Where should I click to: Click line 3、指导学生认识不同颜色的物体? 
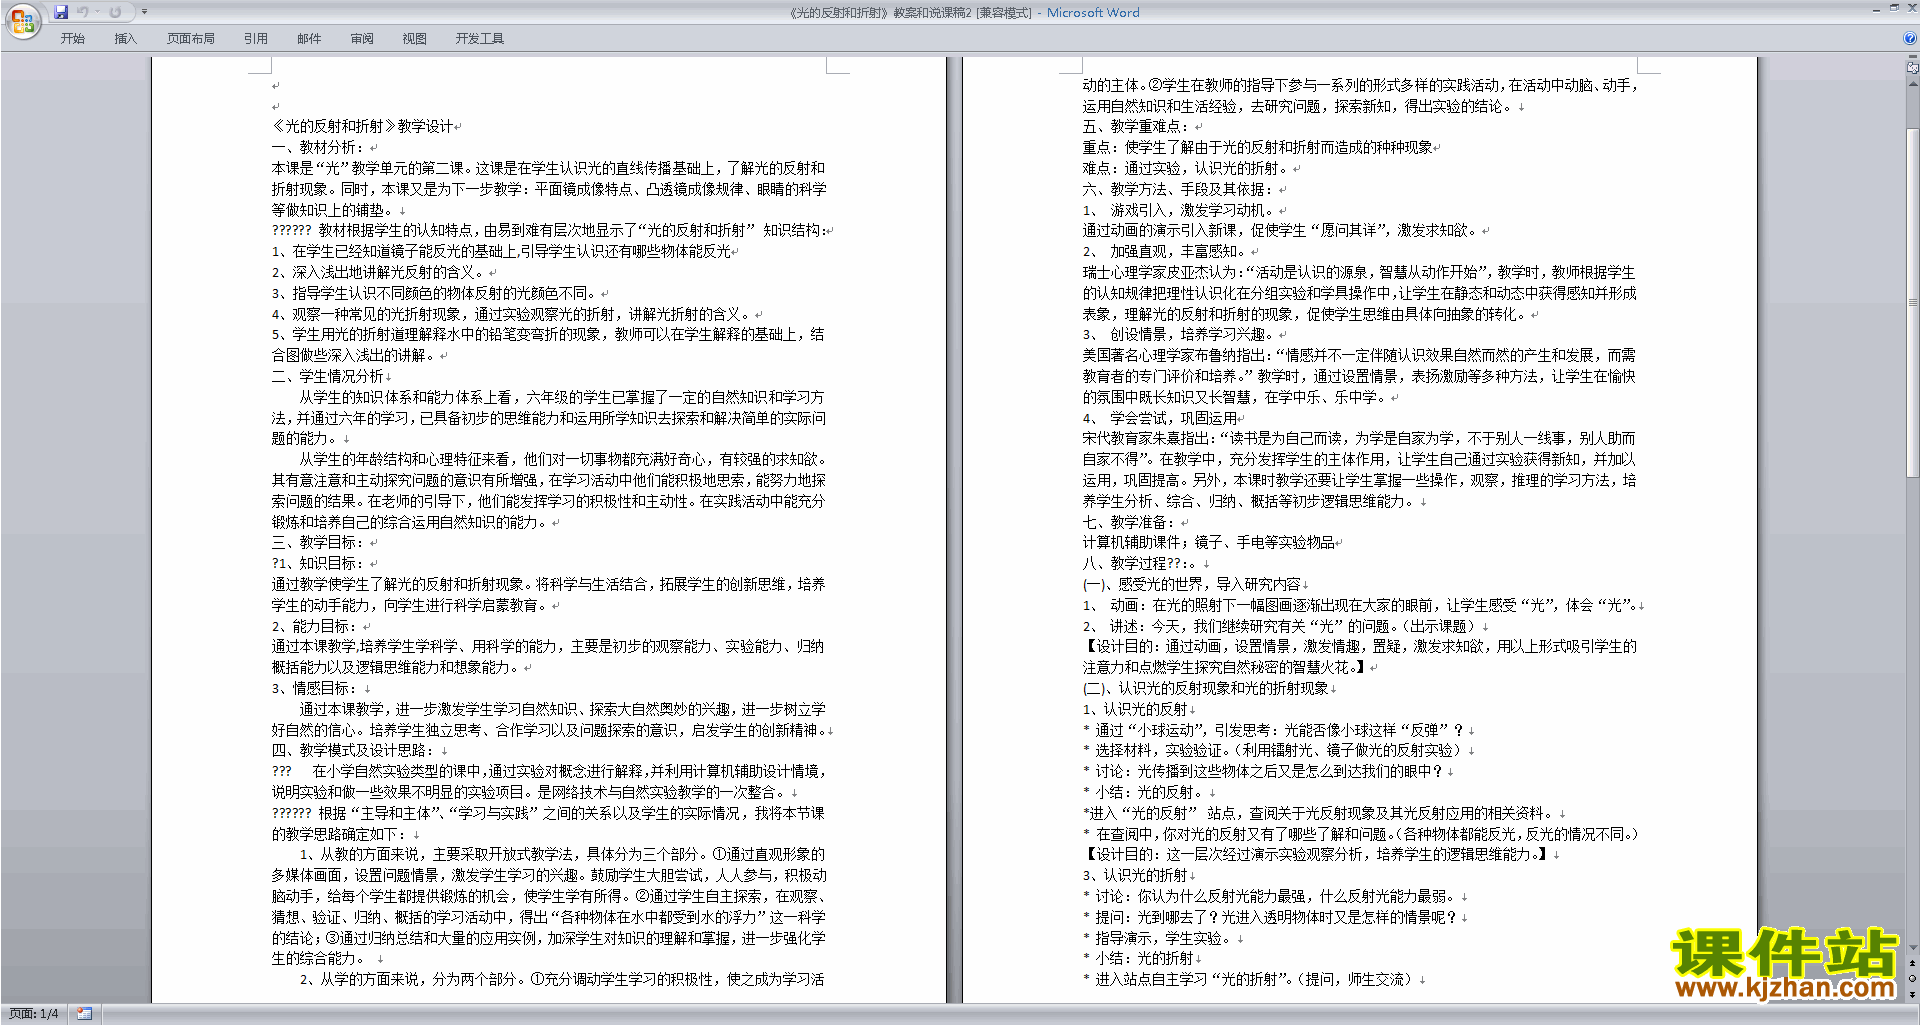coord(434,293)
